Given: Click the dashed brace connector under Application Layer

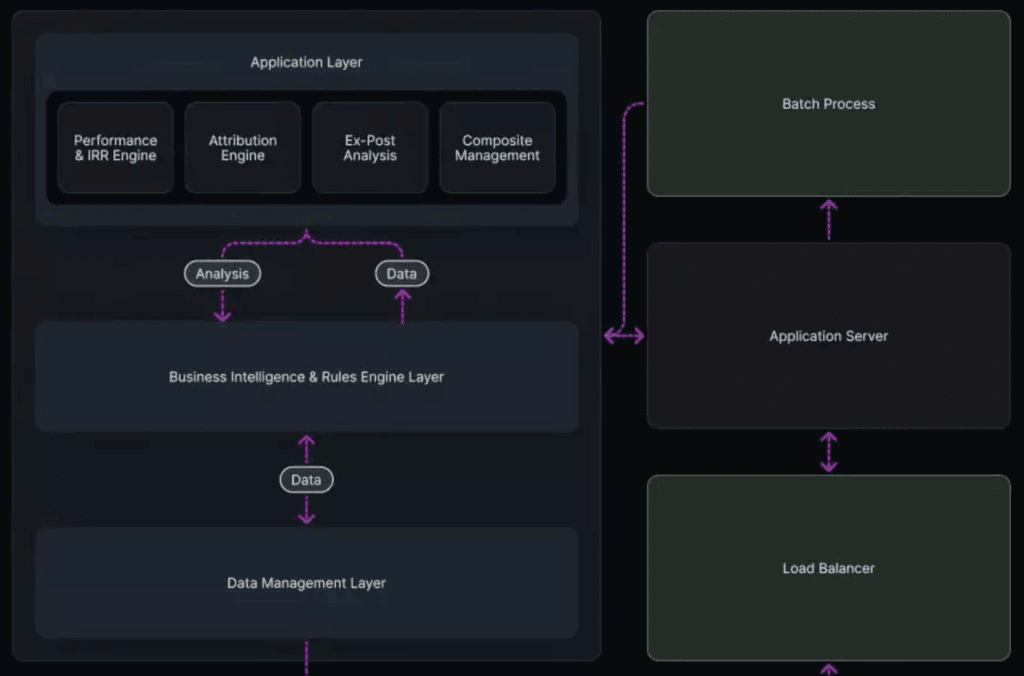Looking at the screenshot, I should coord(306,240).
